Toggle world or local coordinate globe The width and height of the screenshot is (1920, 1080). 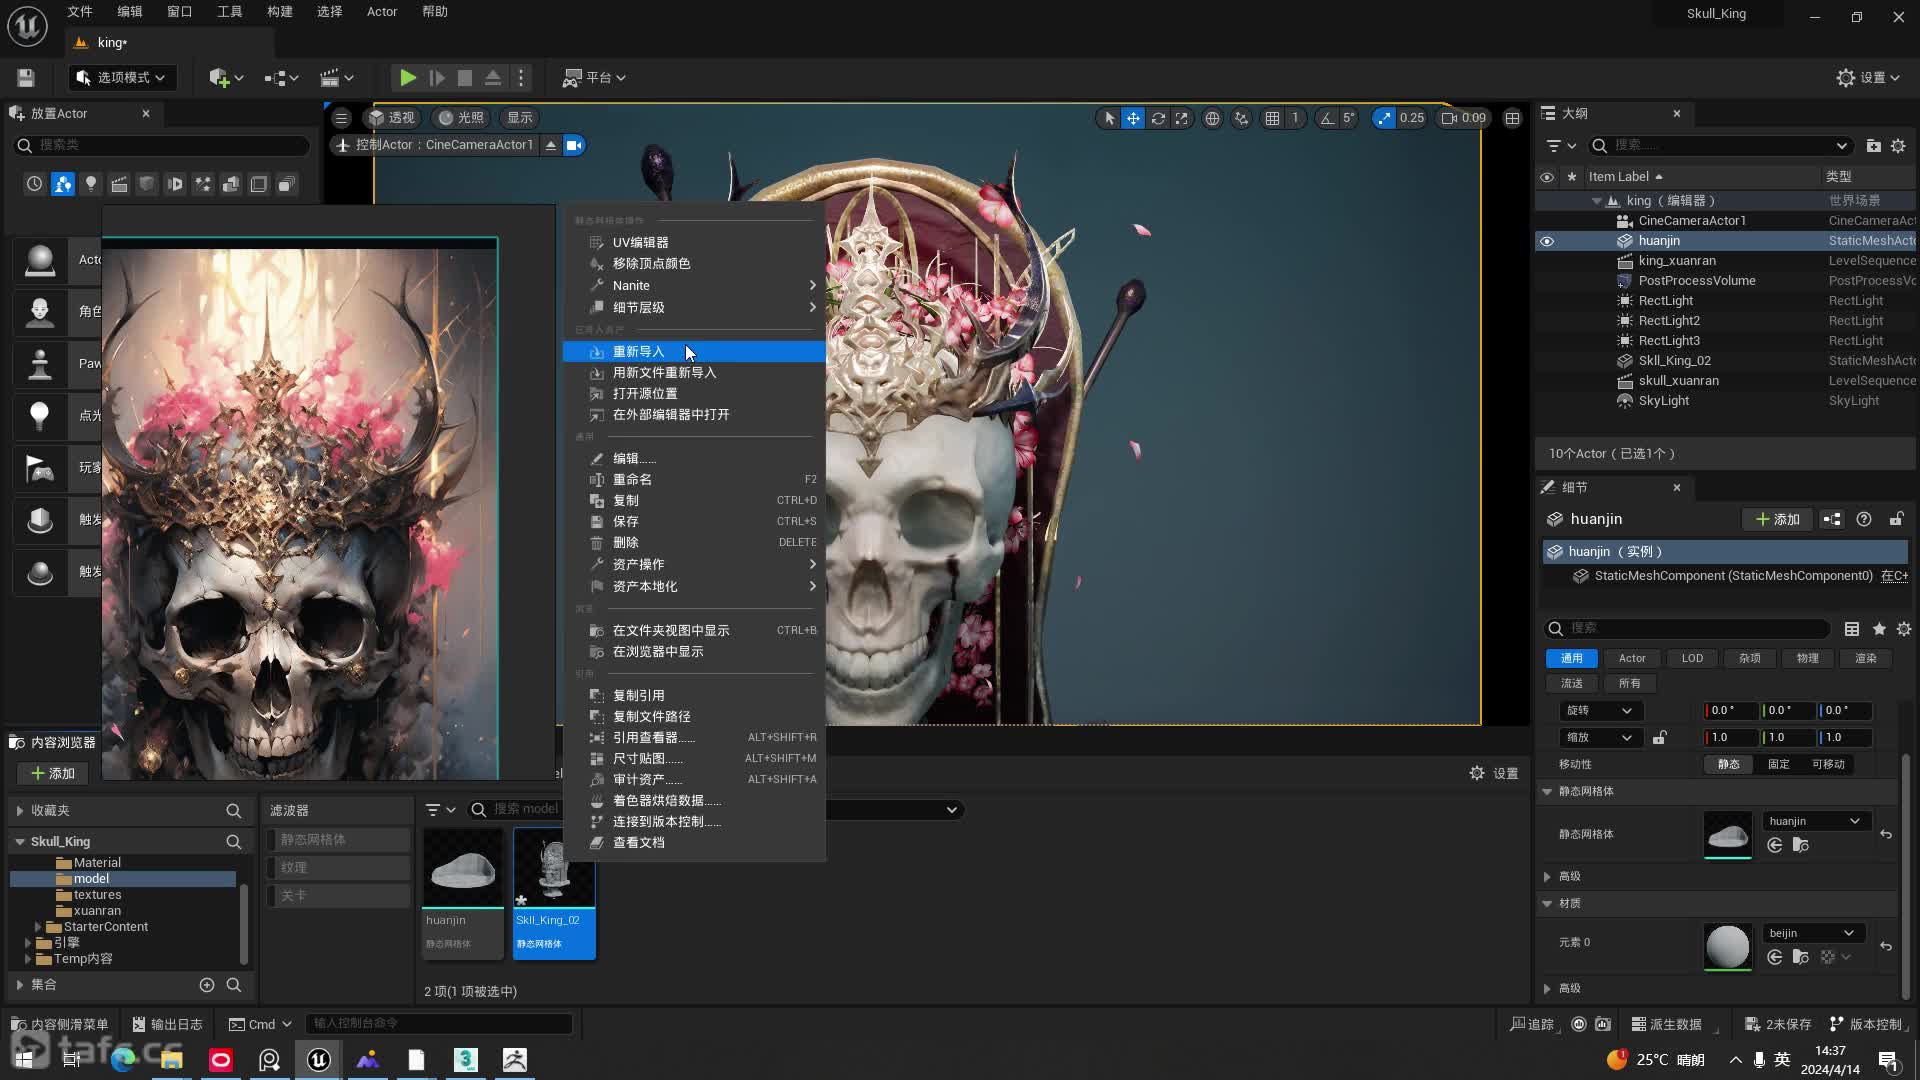click(x=1212, y=118)
